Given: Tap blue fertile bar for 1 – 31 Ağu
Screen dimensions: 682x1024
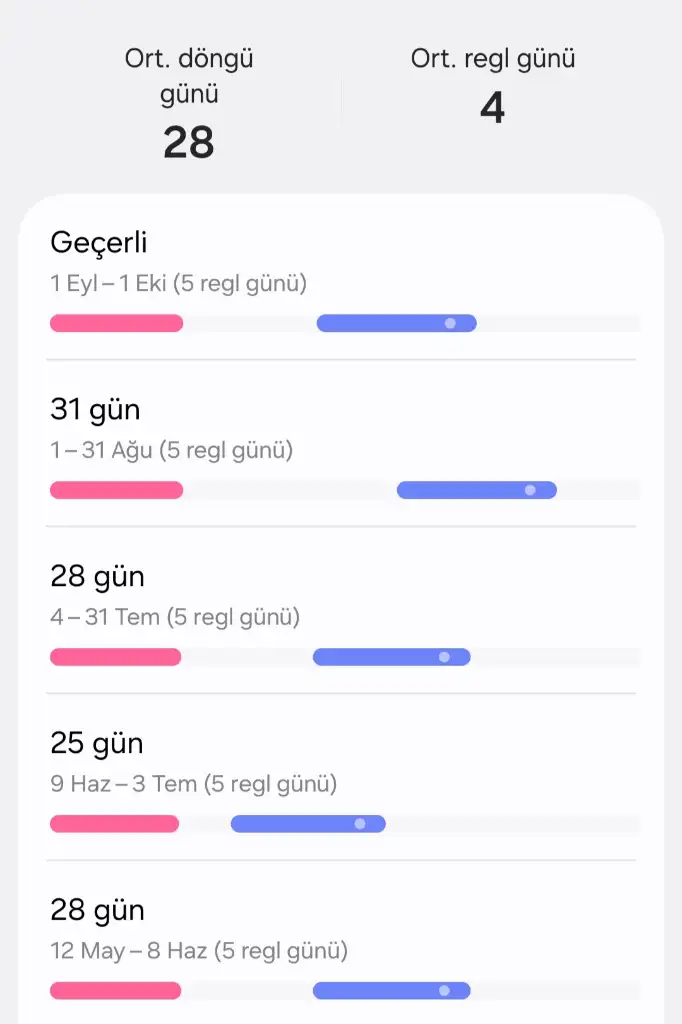Looking at the screenshot, I should coord(460,490).
